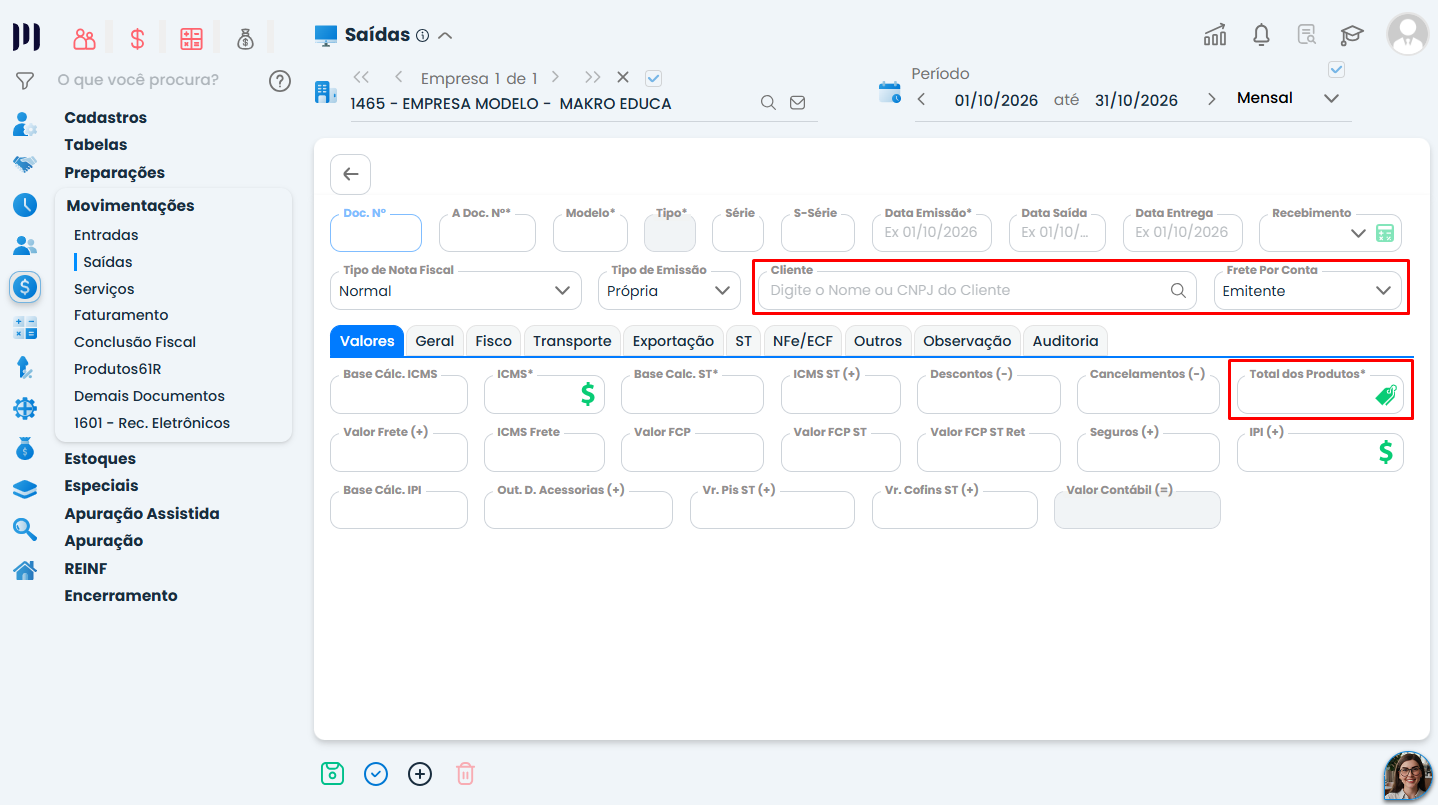
Task: Go to next period with right arrow
Action: point(1212,99)
